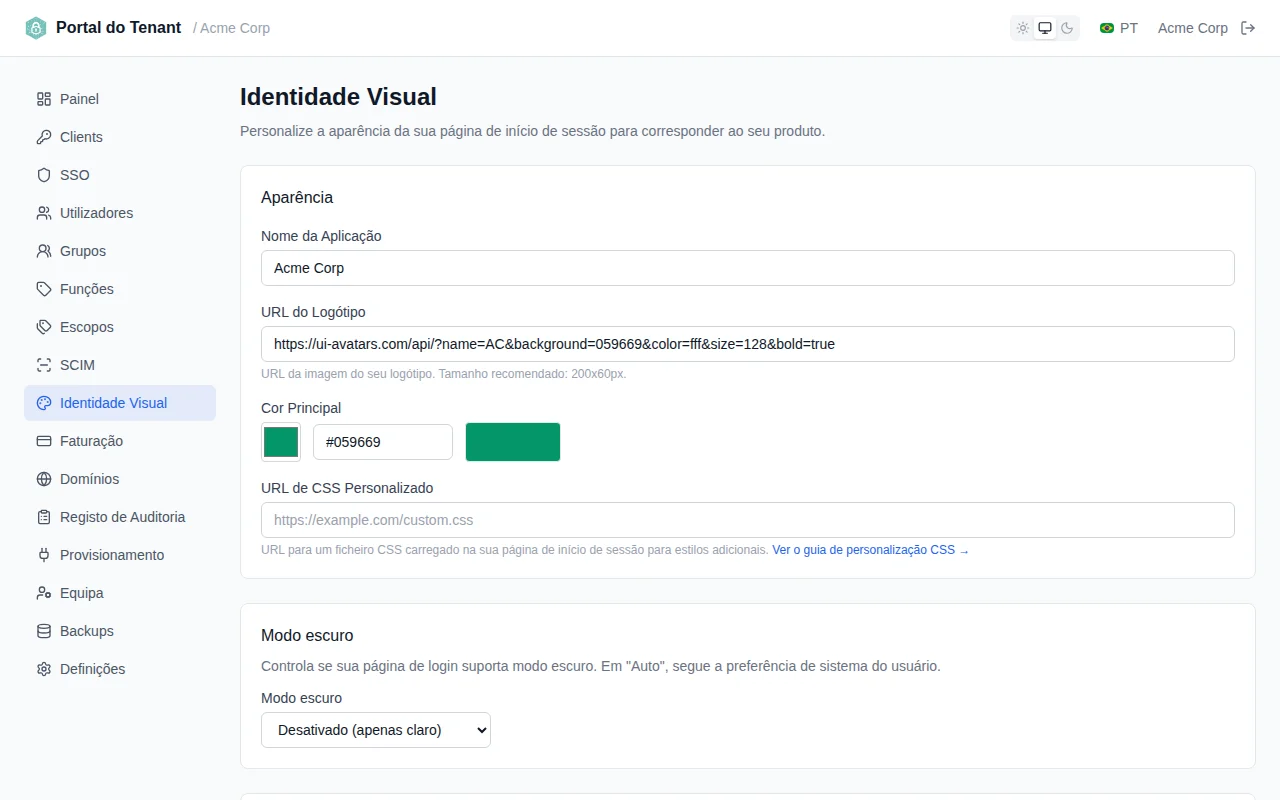Viewport: 1280px width, 800px height.
Task: Switch to light theme sun icon
Action: coord(1023,28)
